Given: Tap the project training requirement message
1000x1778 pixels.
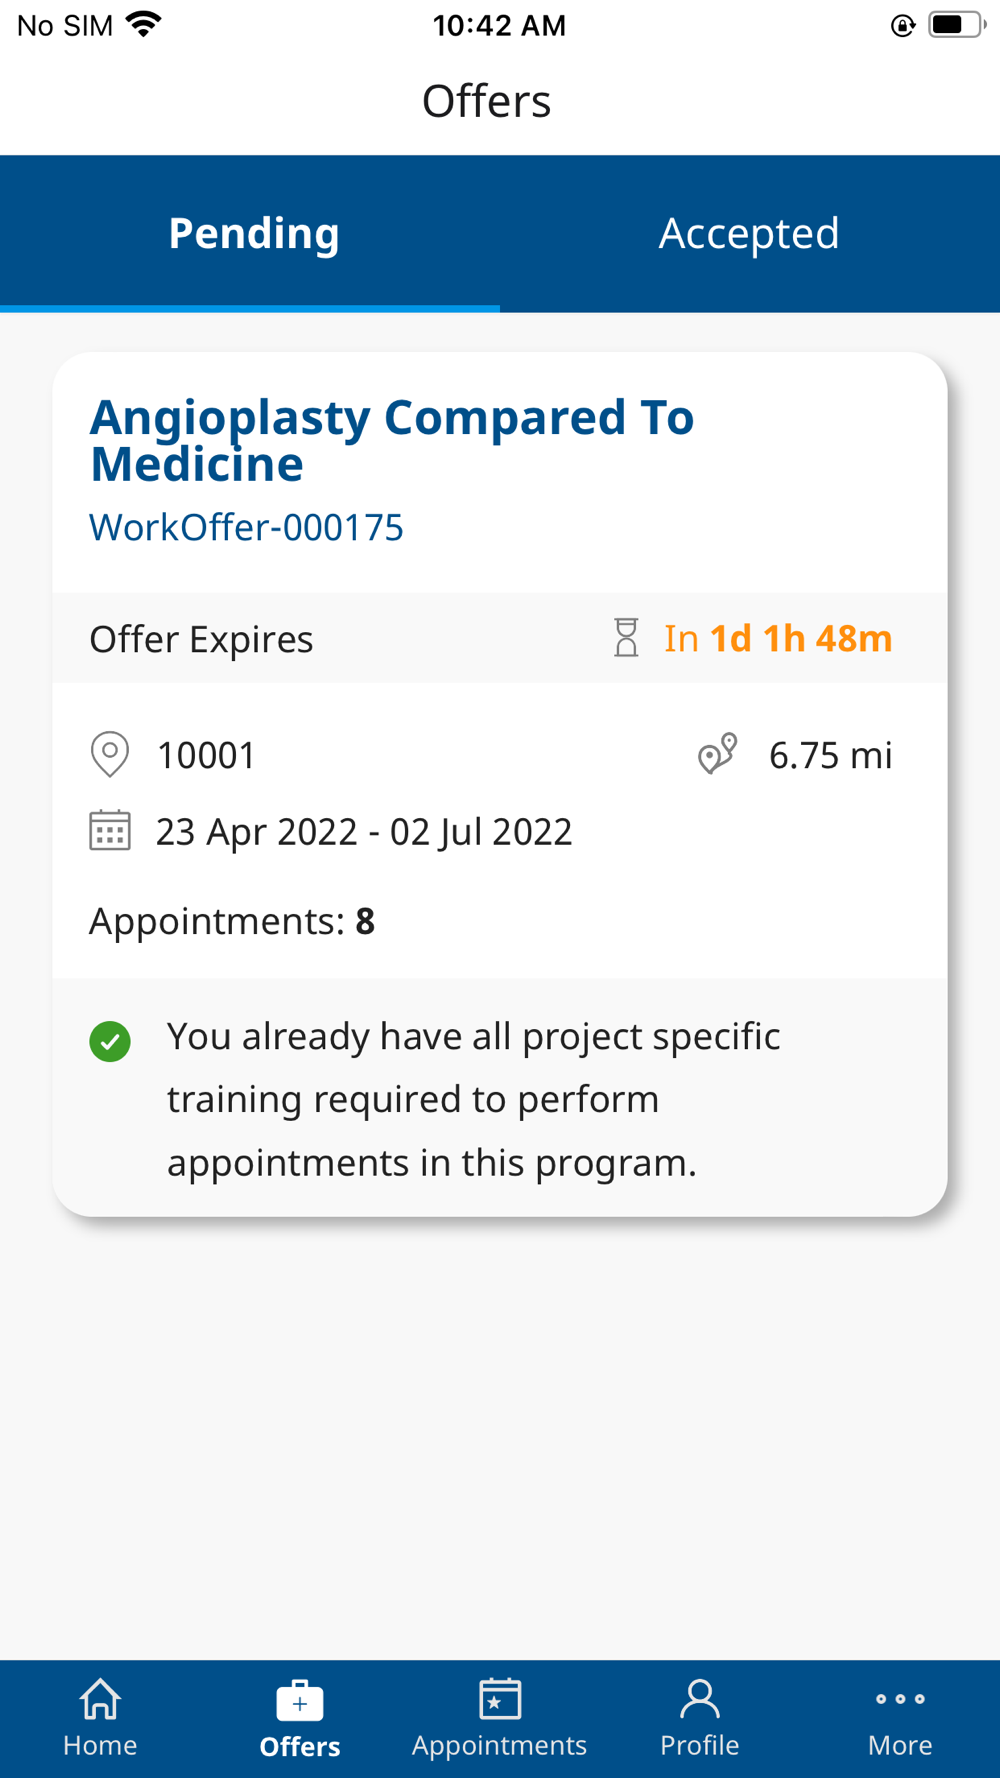Looking at the screenshot, I should 473,1099.
